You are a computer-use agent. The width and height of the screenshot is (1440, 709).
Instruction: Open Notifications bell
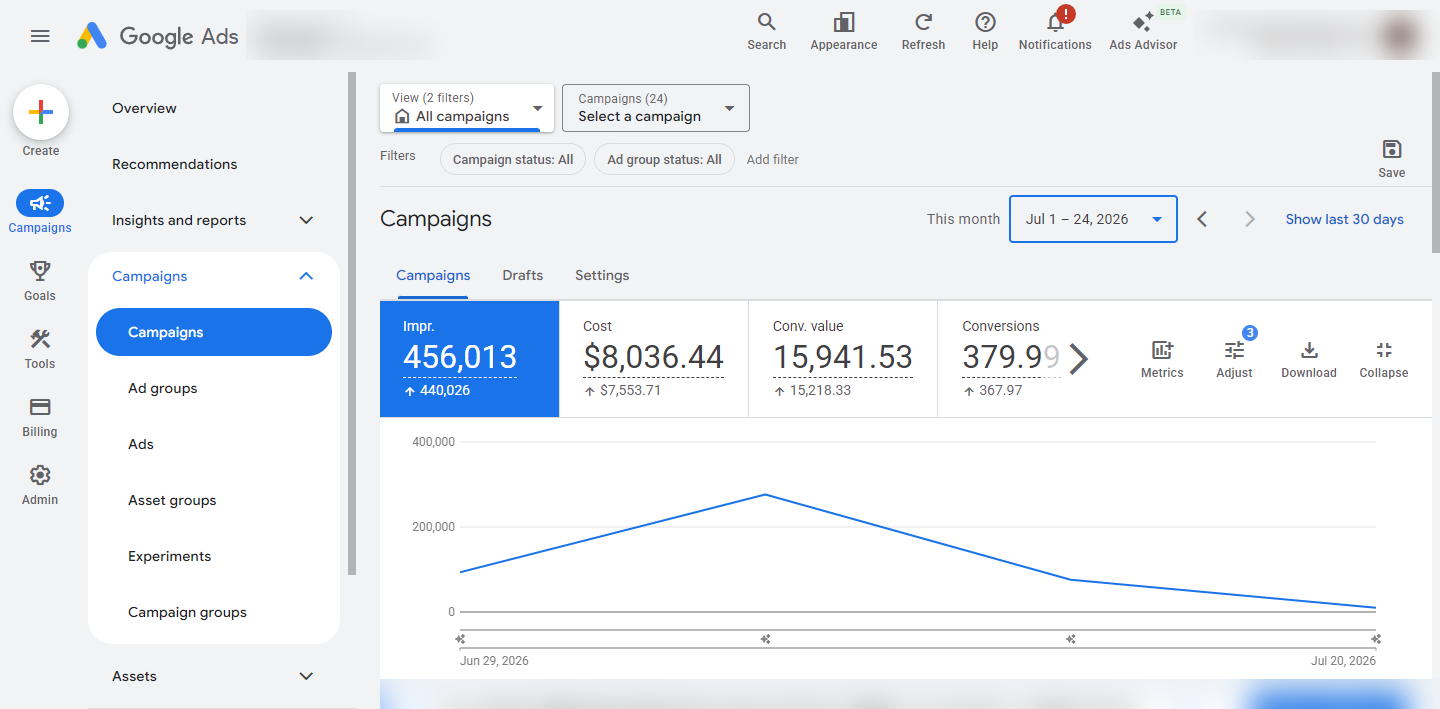click(1055, 31)
